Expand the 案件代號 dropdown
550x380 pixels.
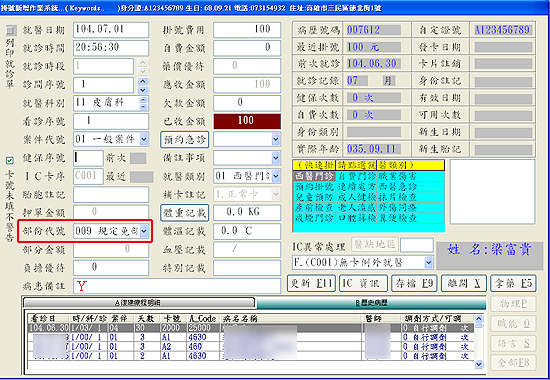144,139
